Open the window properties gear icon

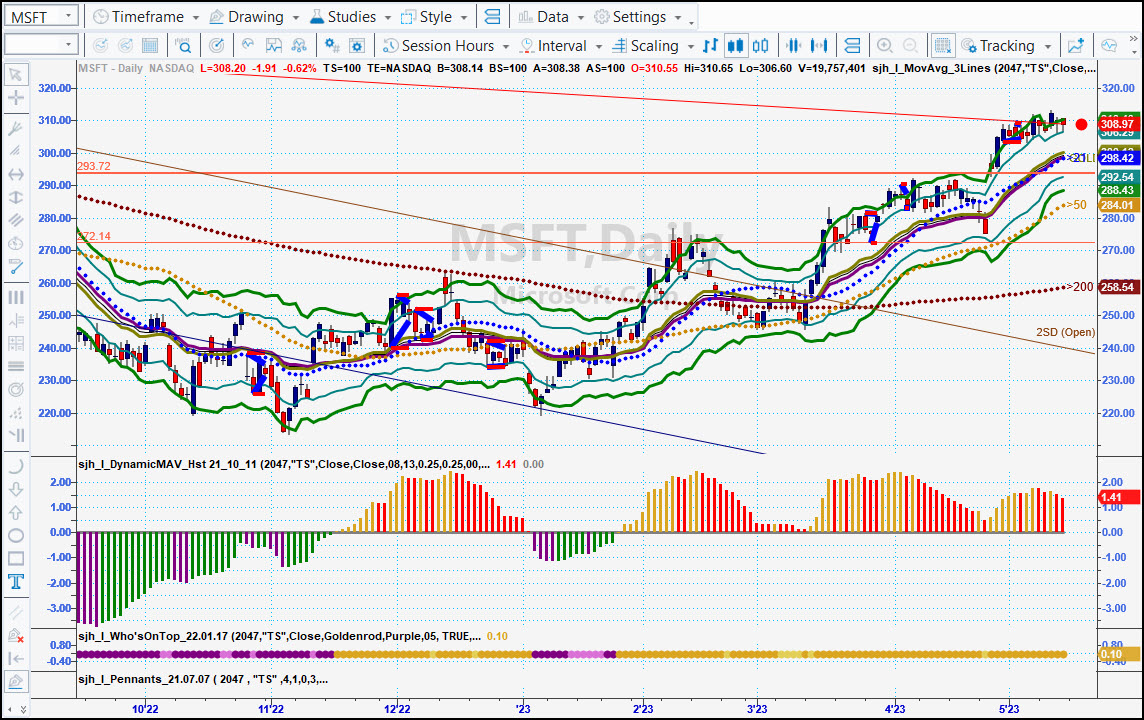[357, 46]
